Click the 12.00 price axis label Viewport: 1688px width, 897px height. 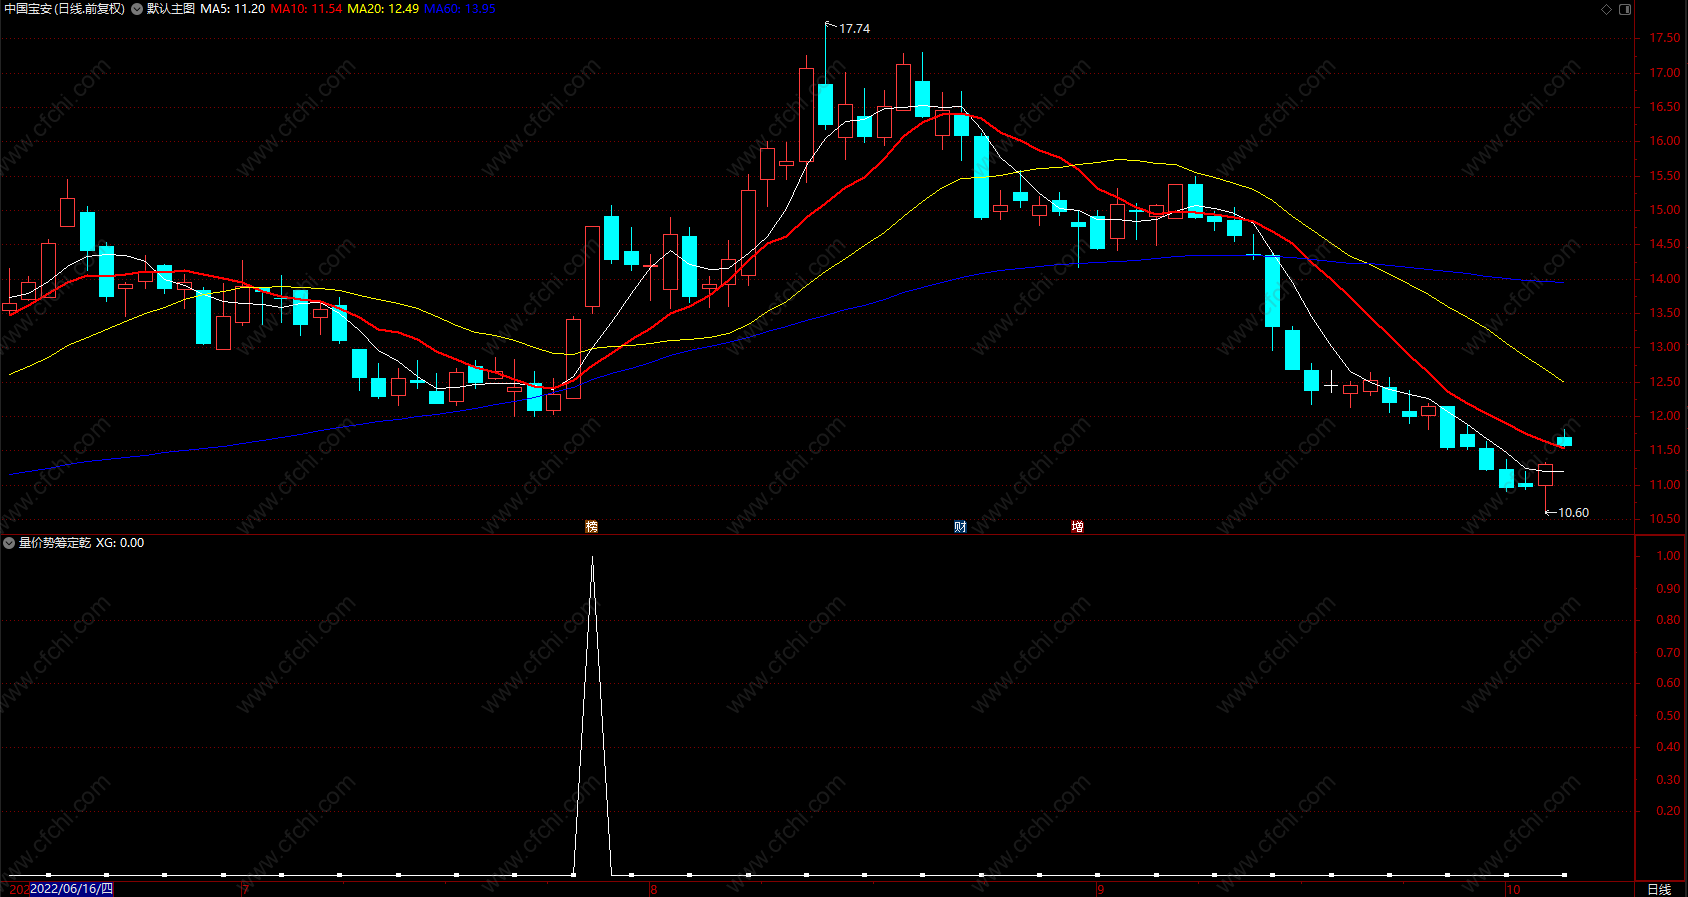coord(1665,416)
